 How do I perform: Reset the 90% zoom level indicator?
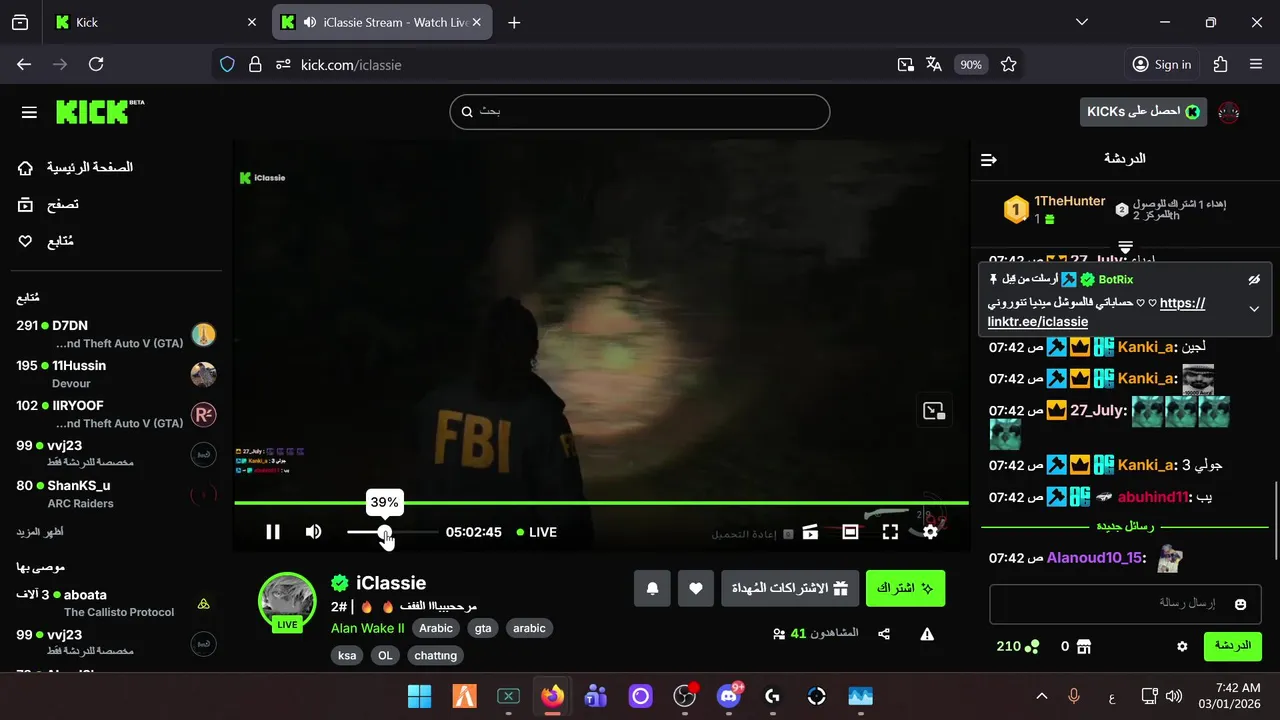pyautogui.click(x=971, y=64)
